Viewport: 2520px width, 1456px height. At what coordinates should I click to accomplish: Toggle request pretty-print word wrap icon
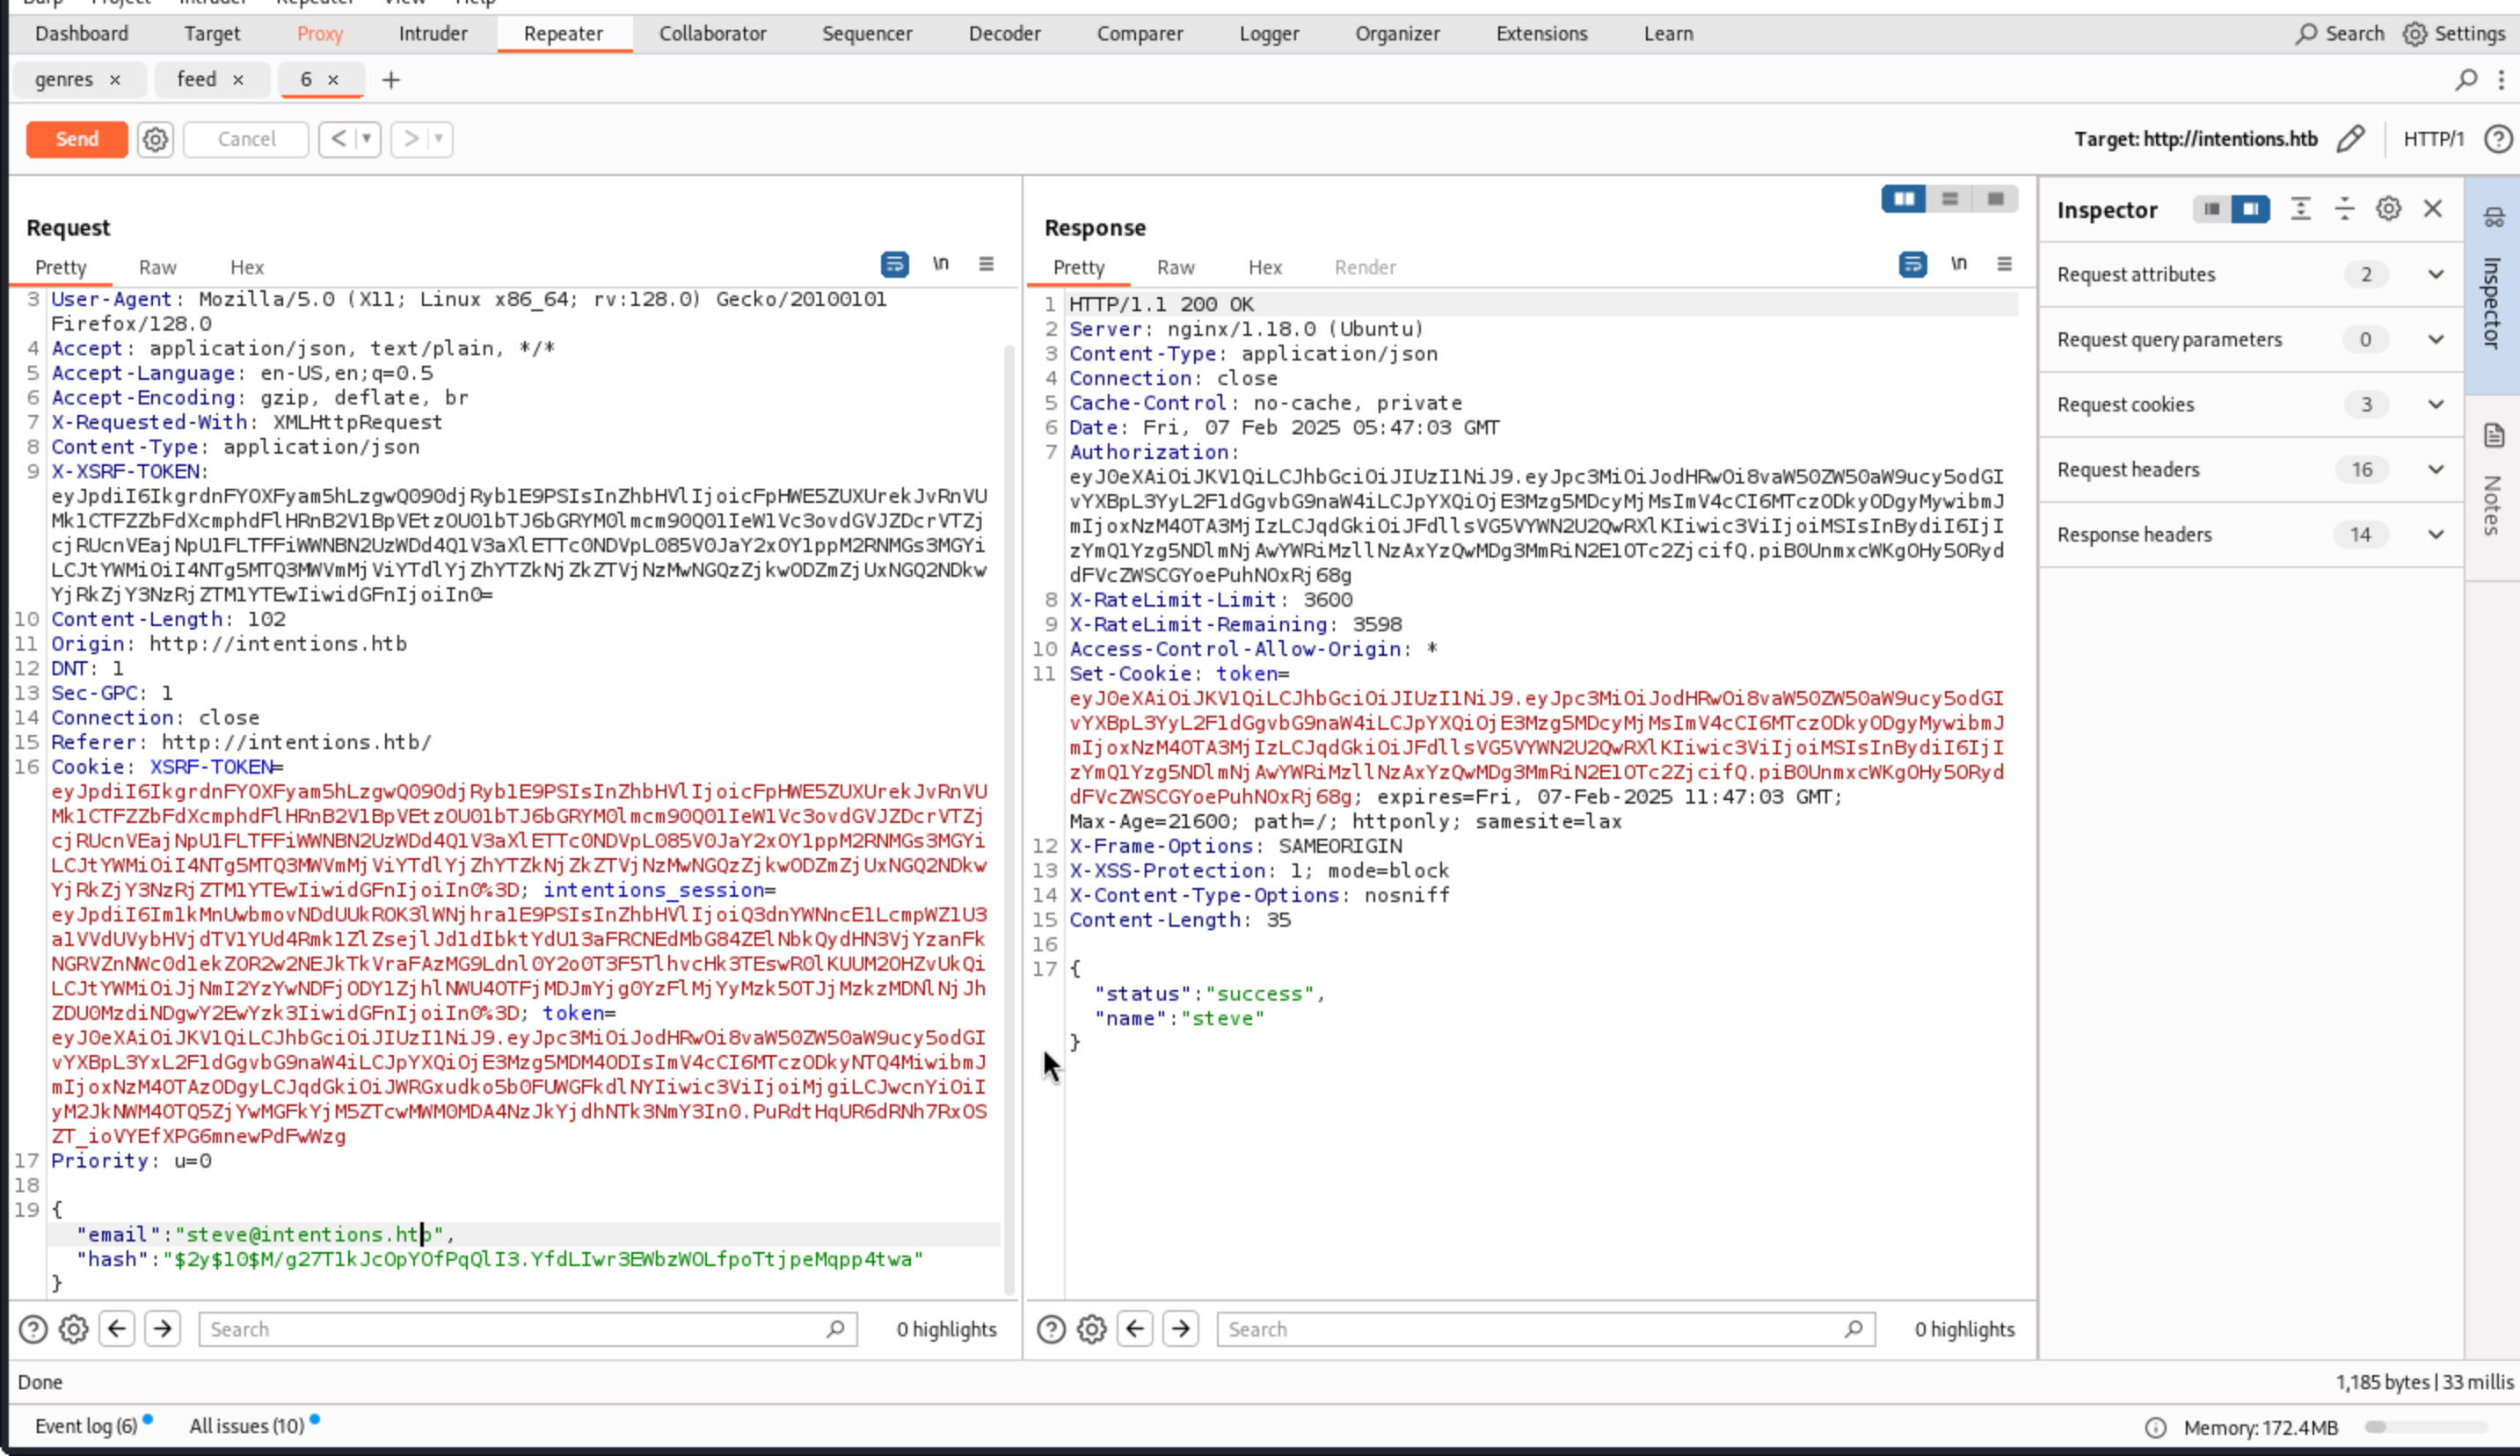pos(894,265)
